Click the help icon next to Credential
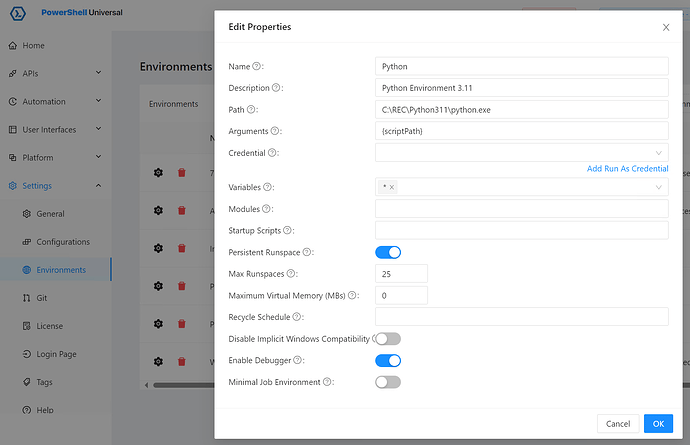 (272, 153)
